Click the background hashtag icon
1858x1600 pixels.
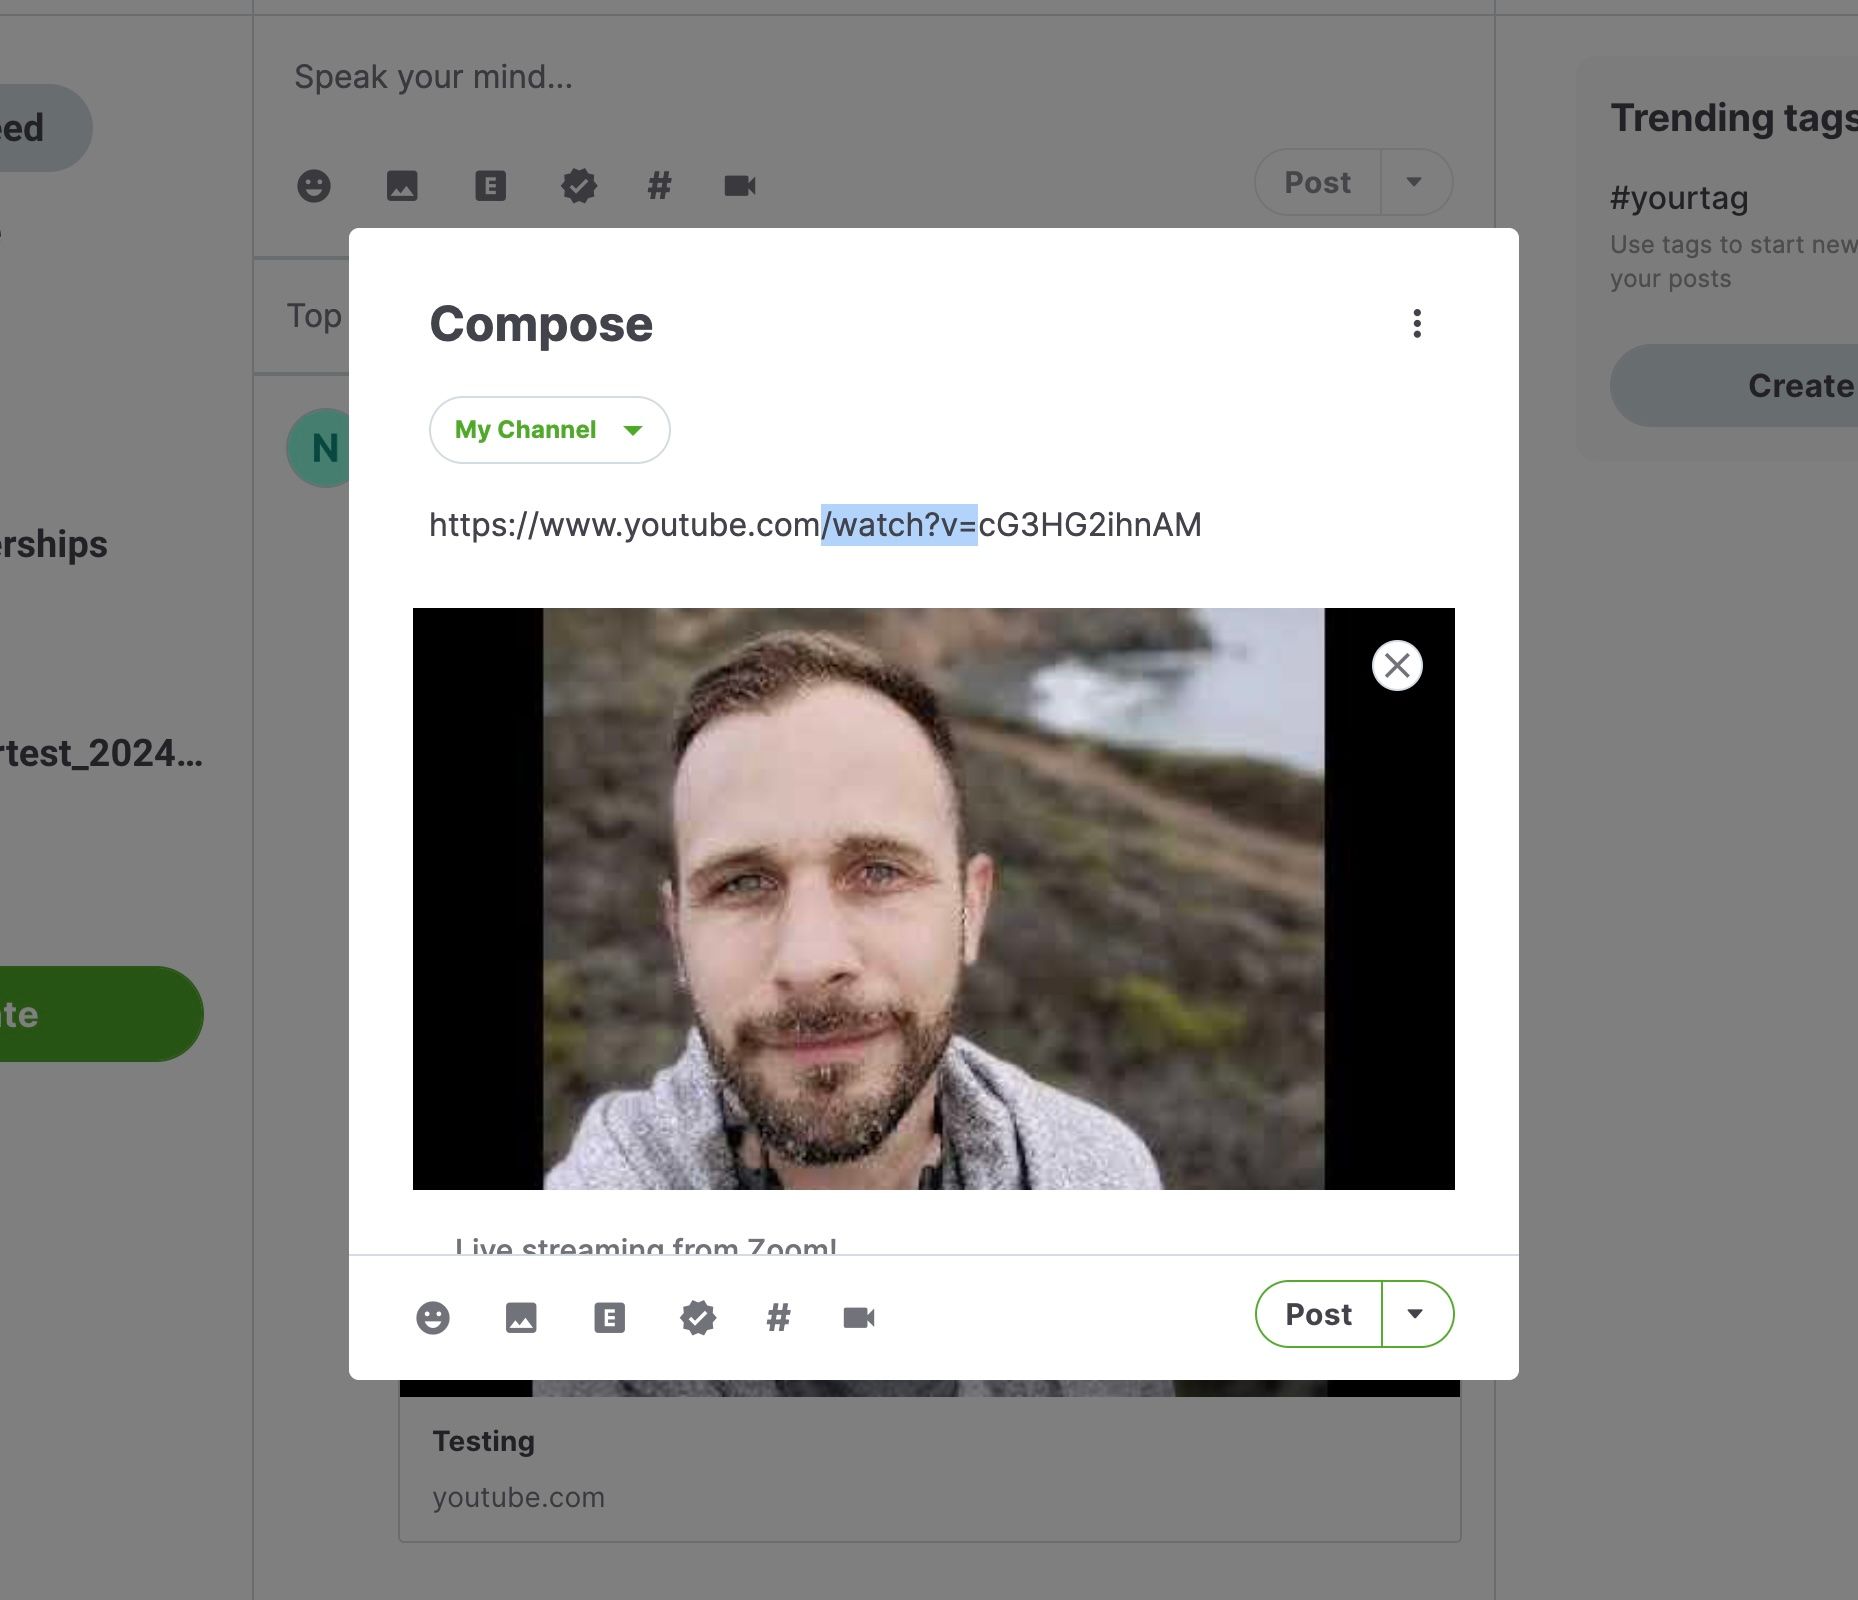point(659,186)
